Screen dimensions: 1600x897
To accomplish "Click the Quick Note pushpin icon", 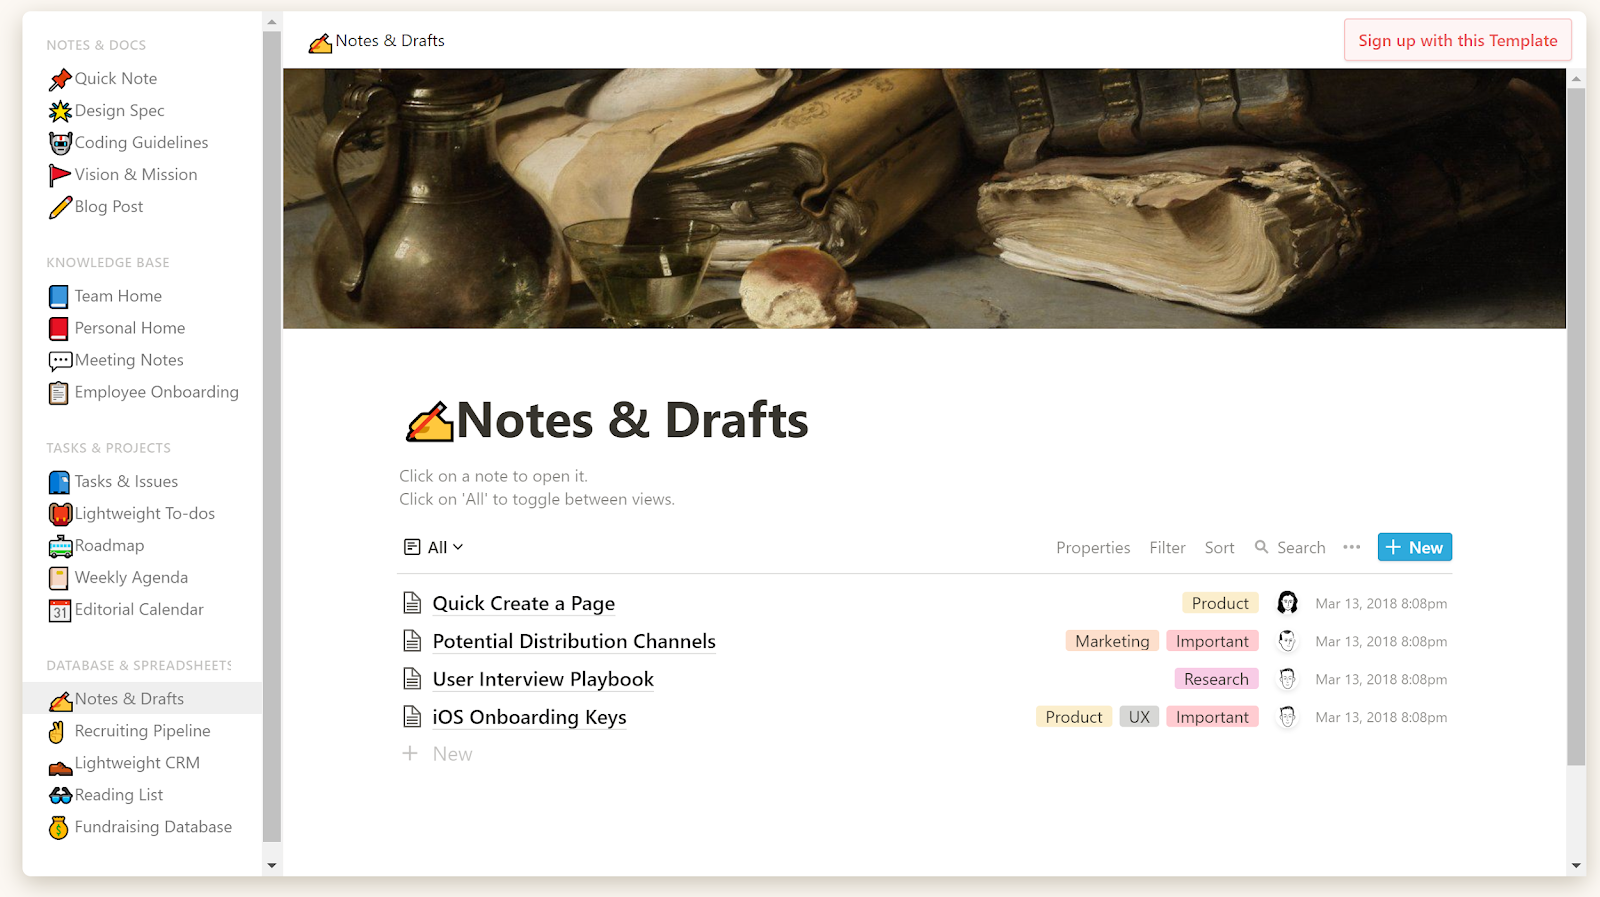I will (x=60, y=79).
